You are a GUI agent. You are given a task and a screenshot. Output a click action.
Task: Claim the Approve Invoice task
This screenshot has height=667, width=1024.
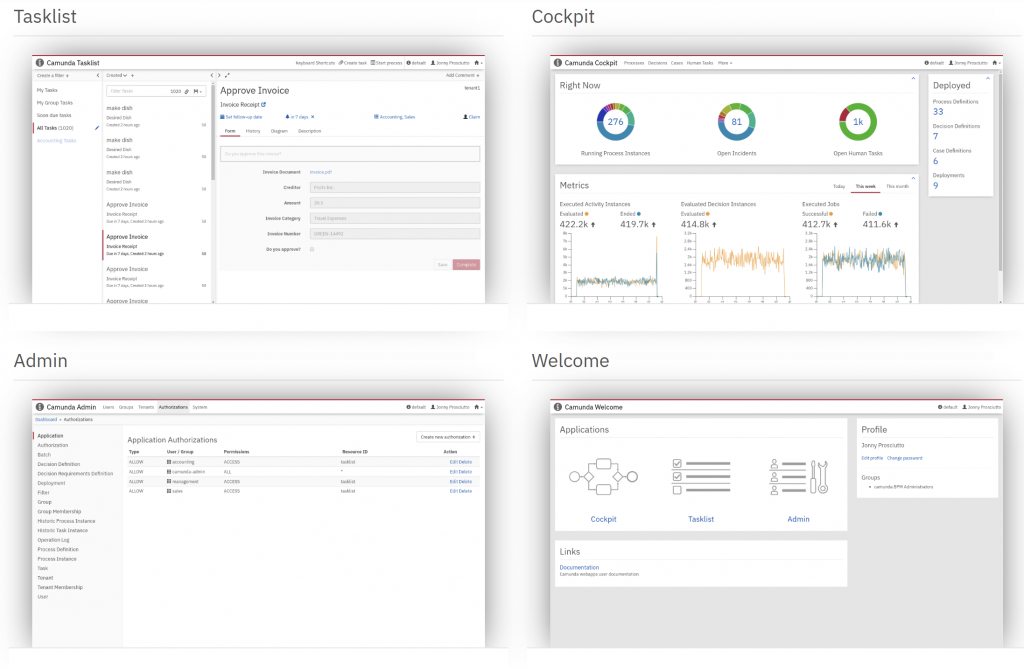472,117
